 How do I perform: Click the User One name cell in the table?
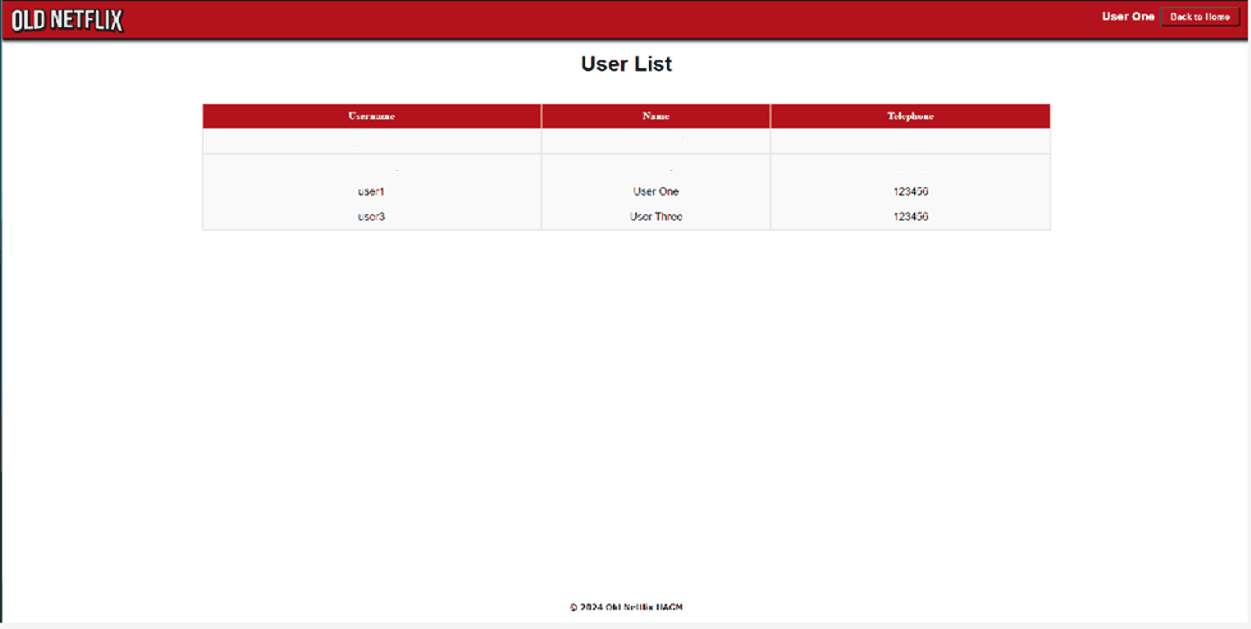[656, 191]
